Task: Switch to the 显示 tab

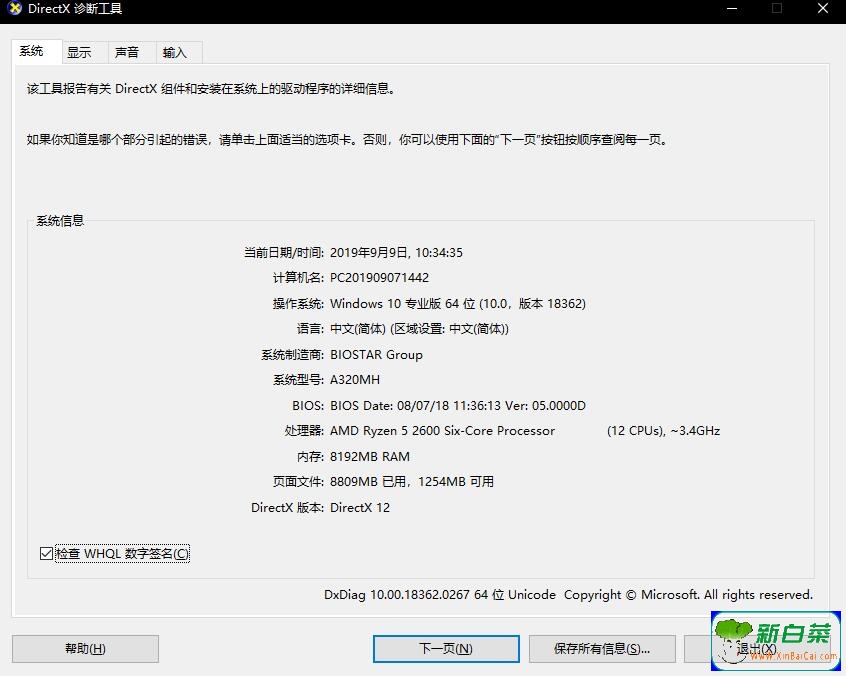Action: [x=85, y=52]
